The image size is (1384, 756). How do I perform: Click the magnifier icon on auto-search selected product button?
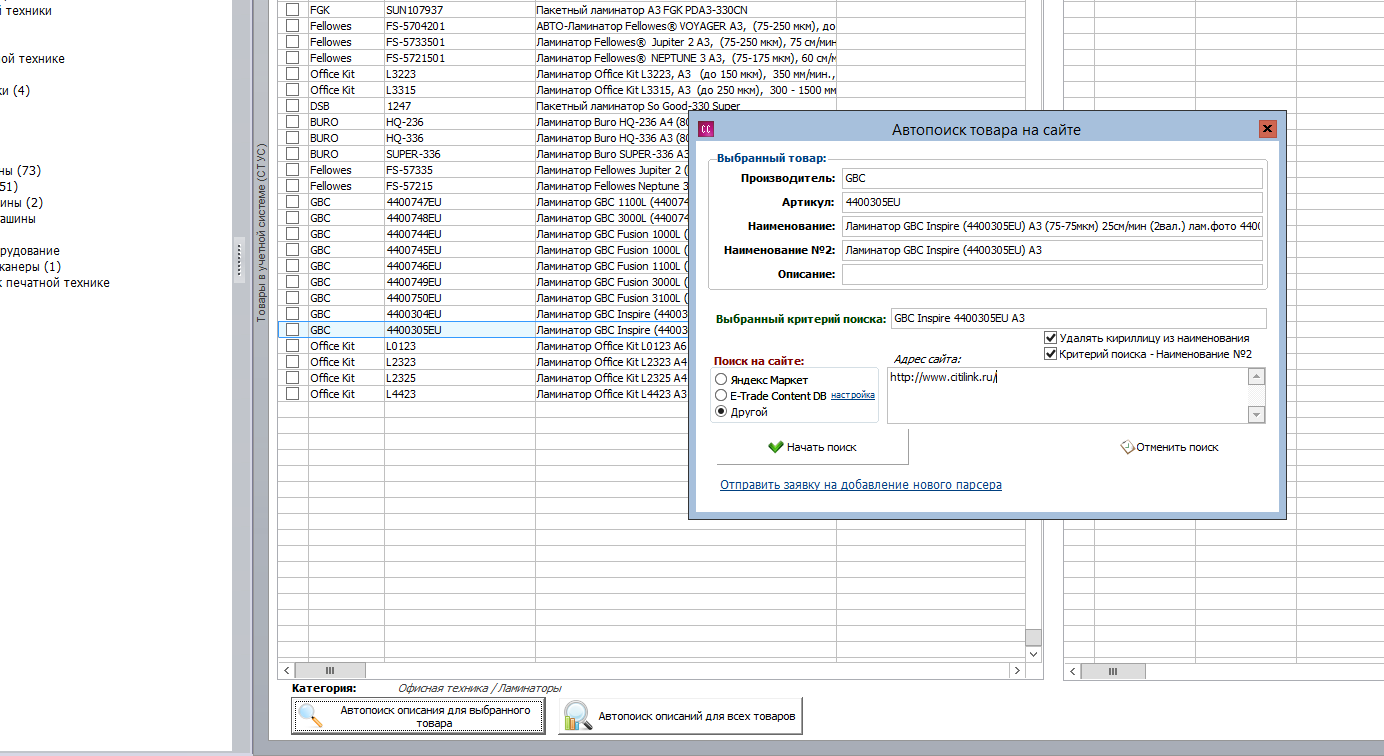pos(311,715)
